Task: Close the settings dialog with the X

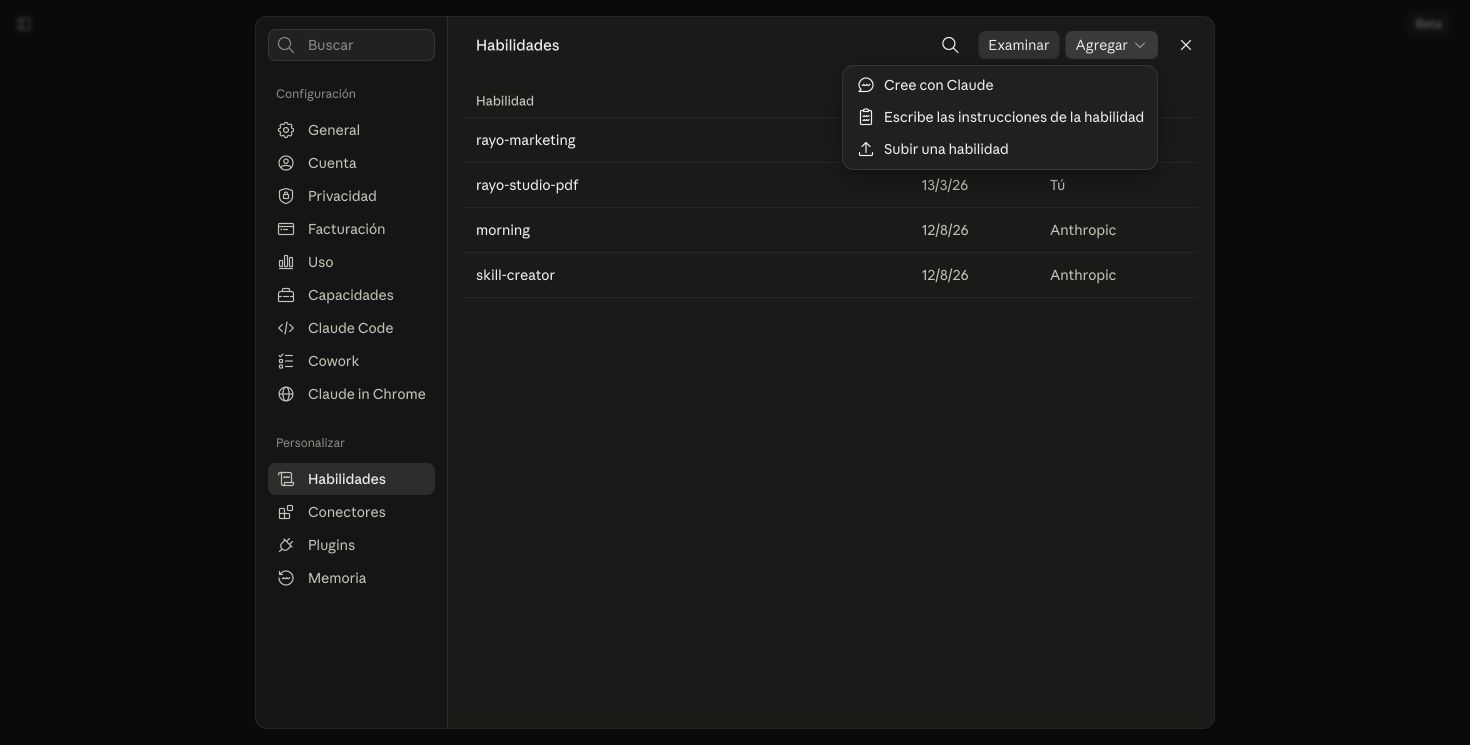Action: 1186,45
